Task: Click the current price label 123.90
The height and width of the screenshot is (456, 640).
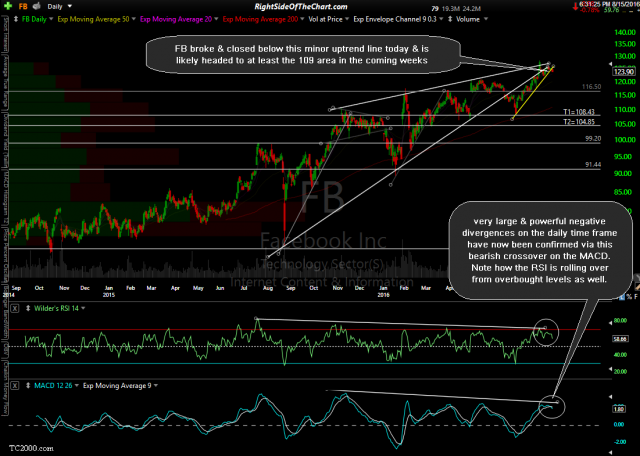Action: pos(623,71)
